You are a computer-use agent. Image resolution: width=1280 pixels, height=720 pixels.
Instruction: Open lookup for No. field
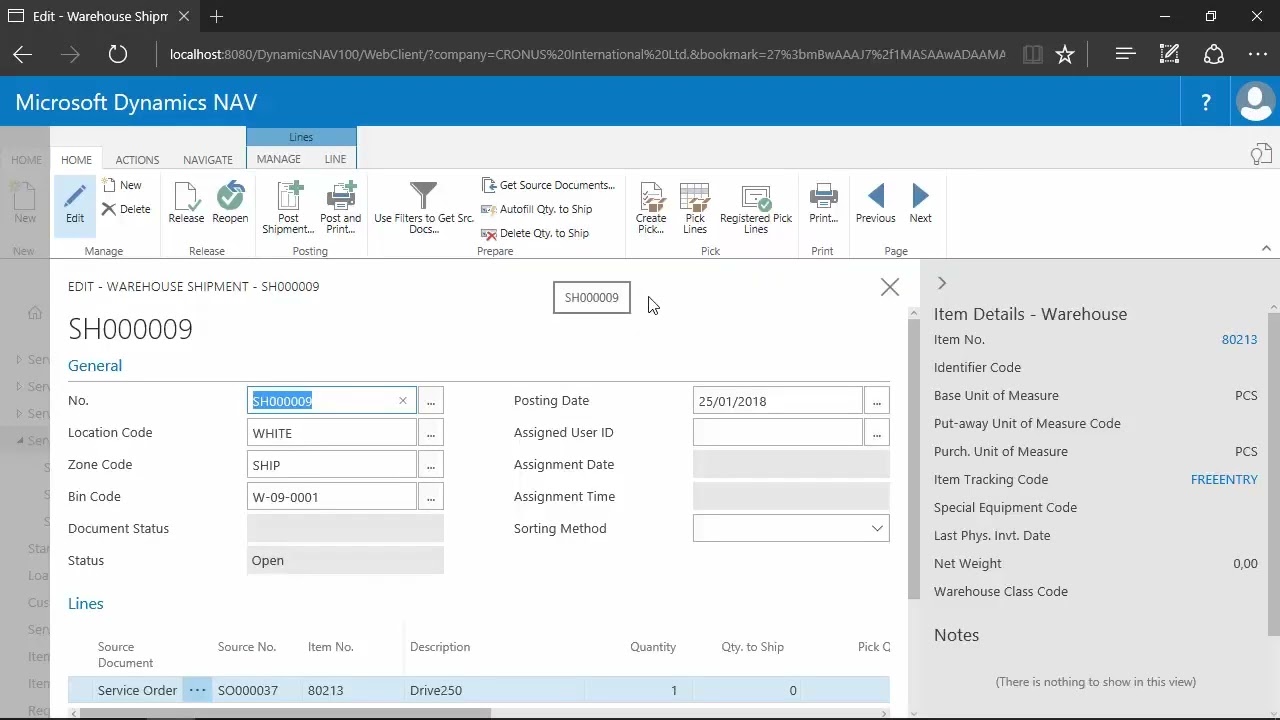(x=431, y=401)
